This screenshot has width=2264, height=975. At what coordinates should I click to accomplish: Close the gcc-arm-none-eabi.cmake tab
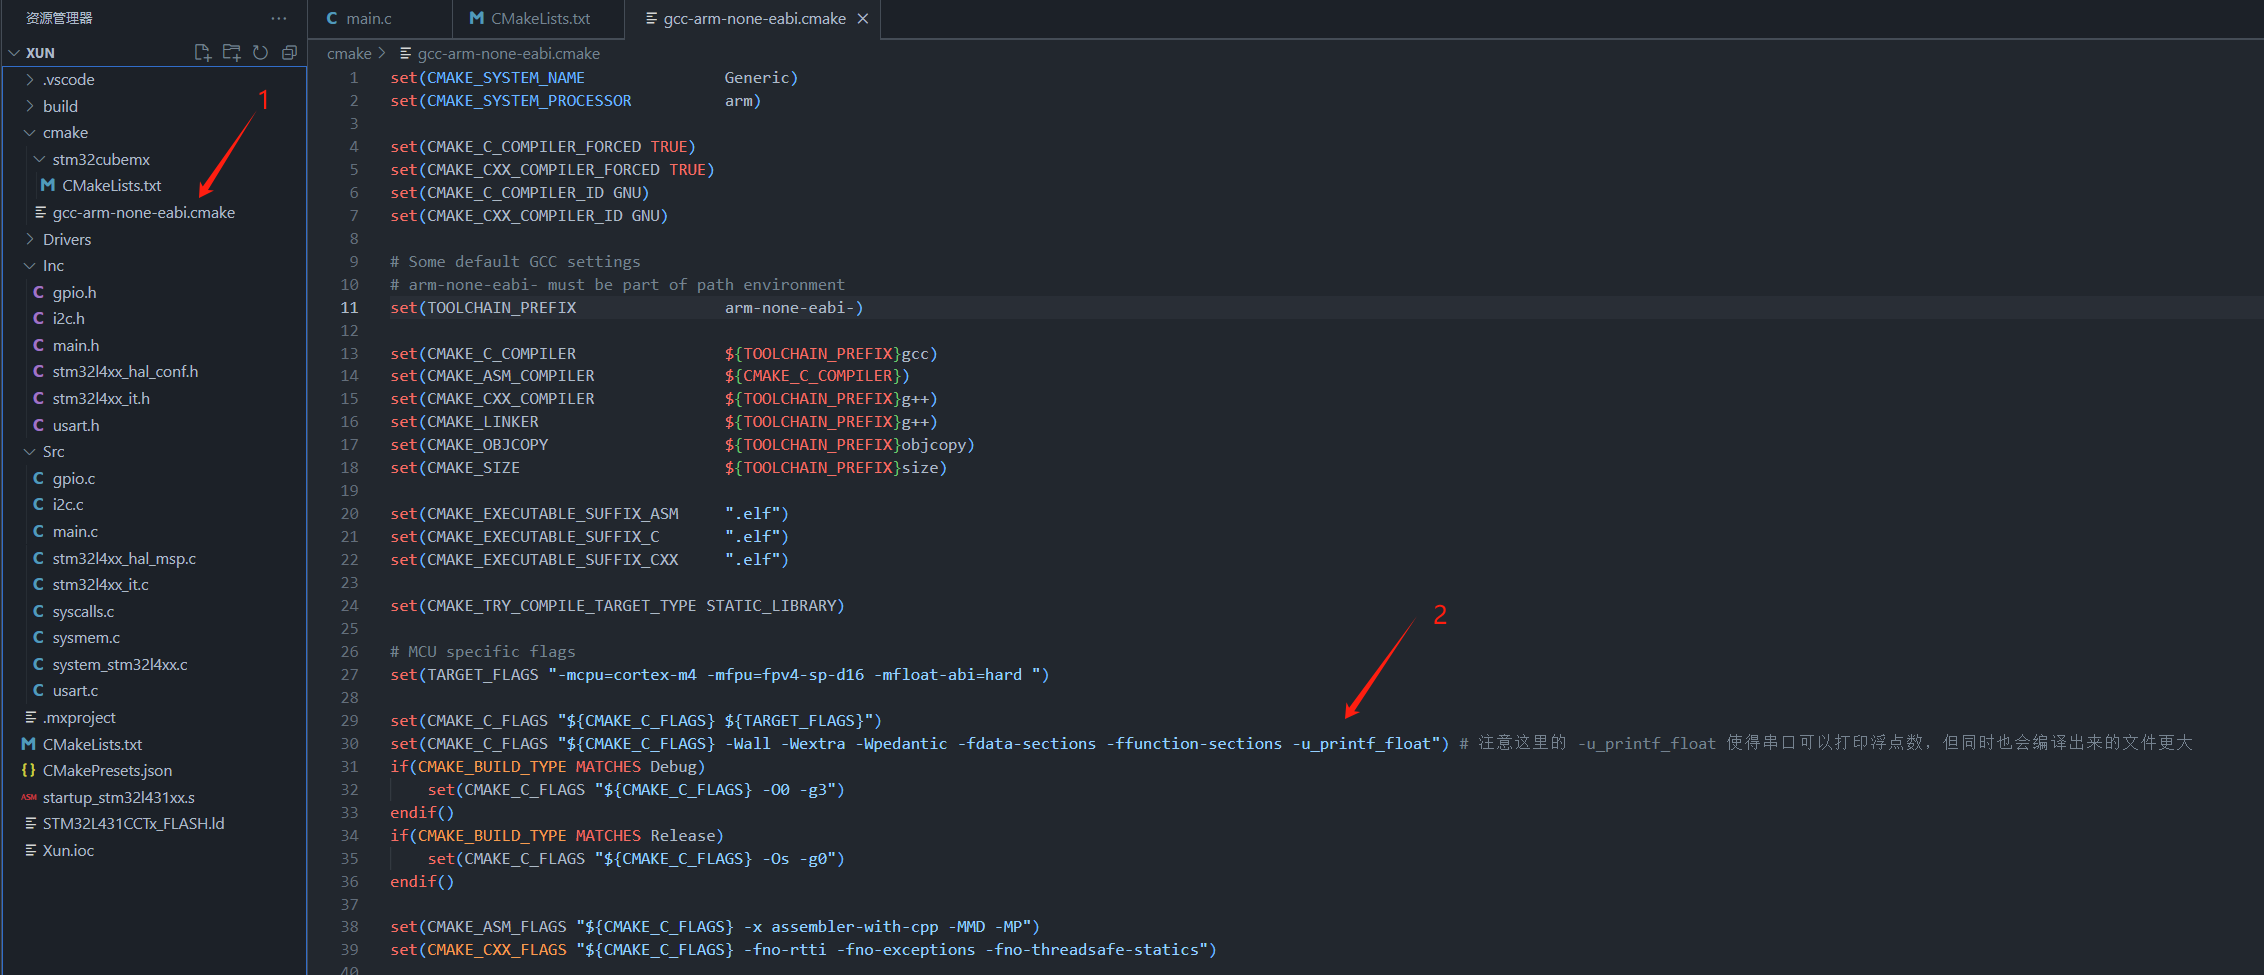[x=863, y=18]
